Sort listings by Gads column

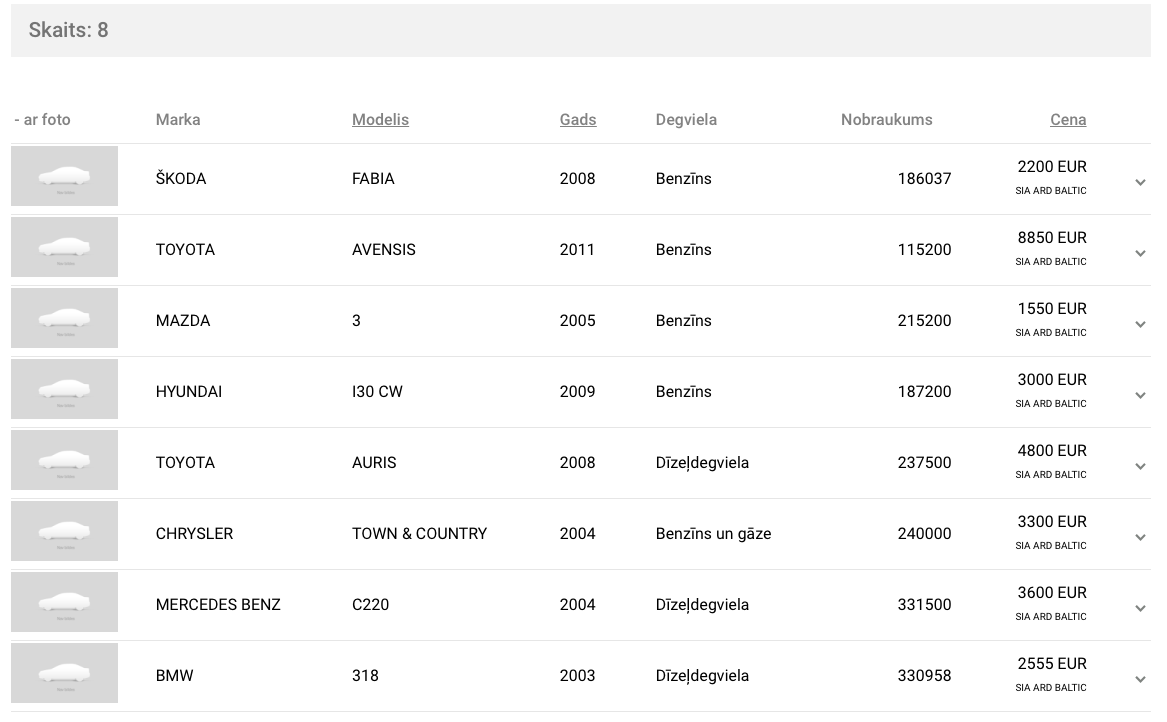[x=578, y=120]
